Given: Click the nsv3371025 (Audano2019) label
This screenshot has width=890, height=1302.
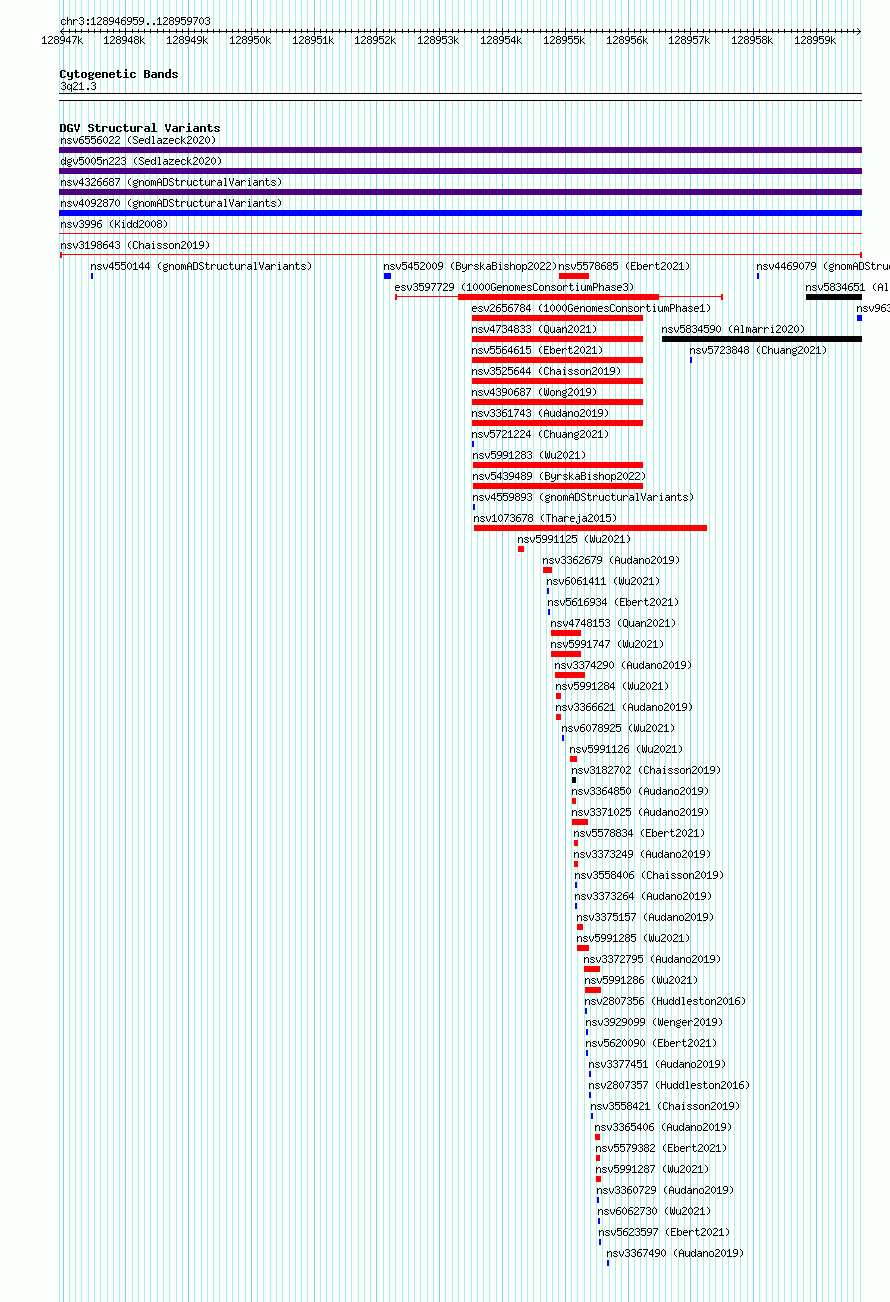Looking at the screenshot, I should tap(640, 812).
